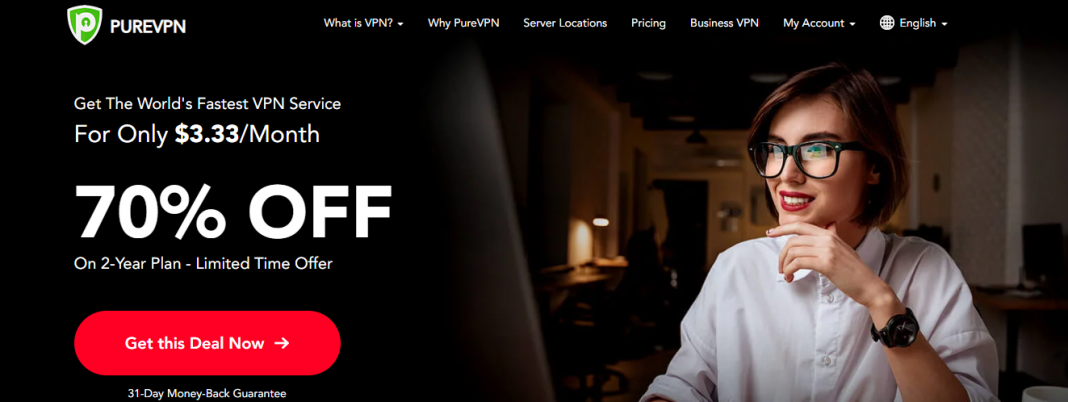Click the PureVPN green shield logo icon
1068x402 pixels.
point(85,26)
